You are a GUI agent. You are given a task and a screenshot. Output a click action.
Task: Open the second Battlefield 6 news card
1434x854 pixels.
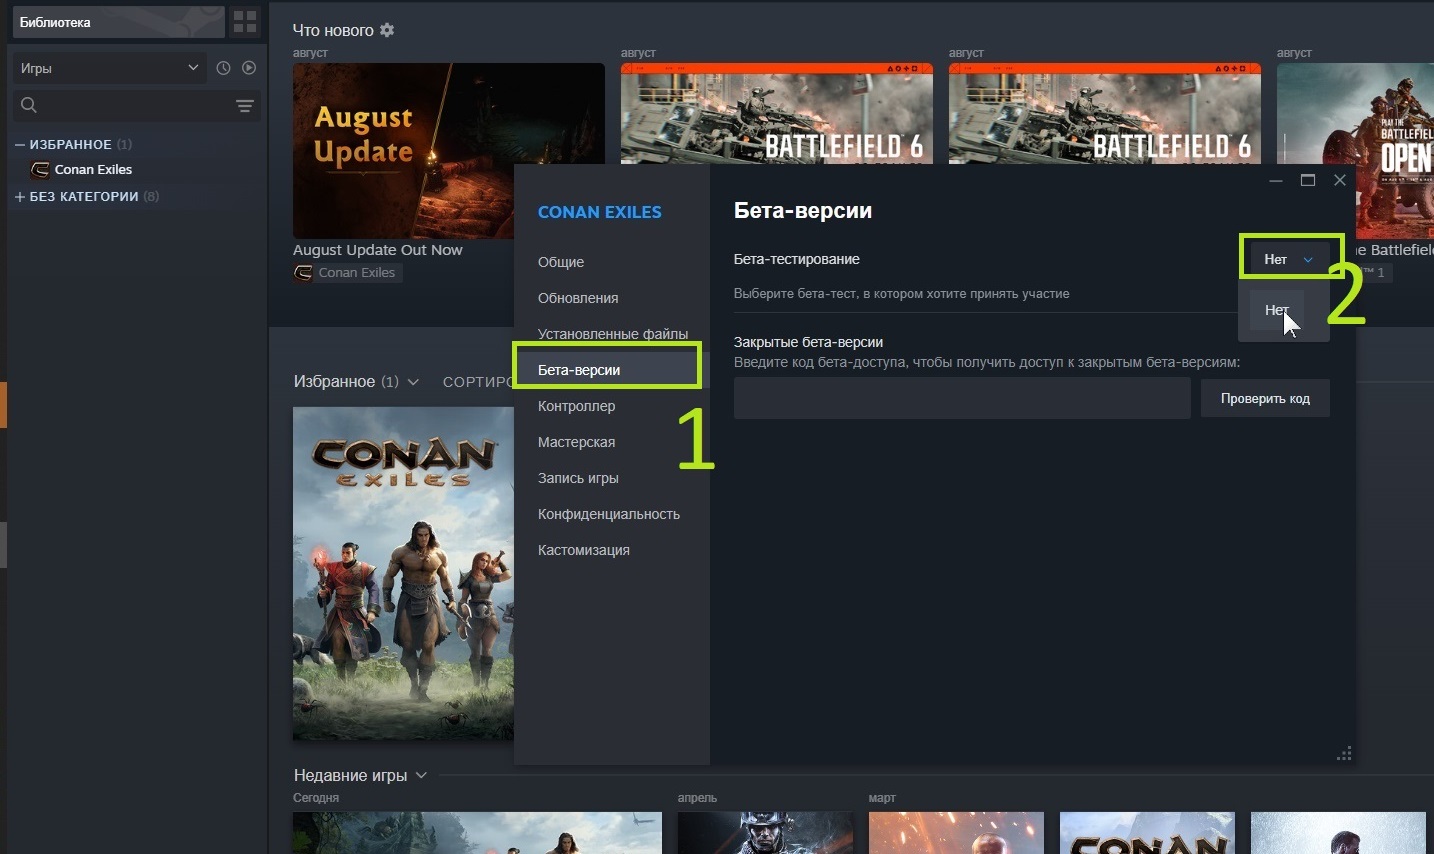(x=1104, y=114)
